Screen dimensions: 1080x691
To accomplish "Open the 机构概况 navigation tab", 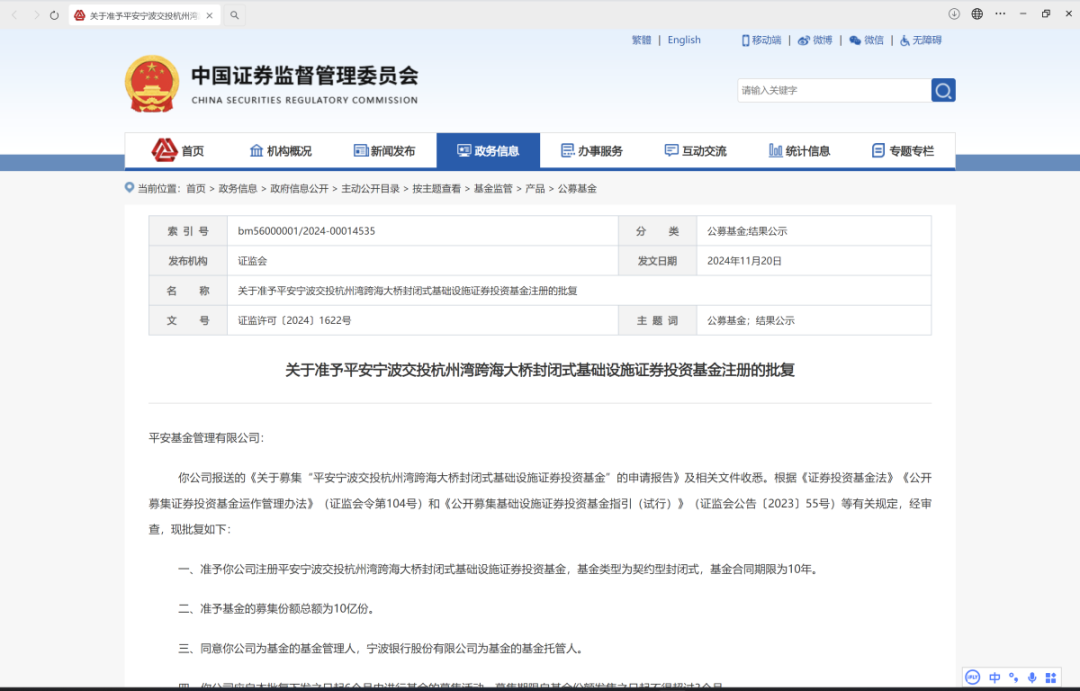I will point(280,150).
